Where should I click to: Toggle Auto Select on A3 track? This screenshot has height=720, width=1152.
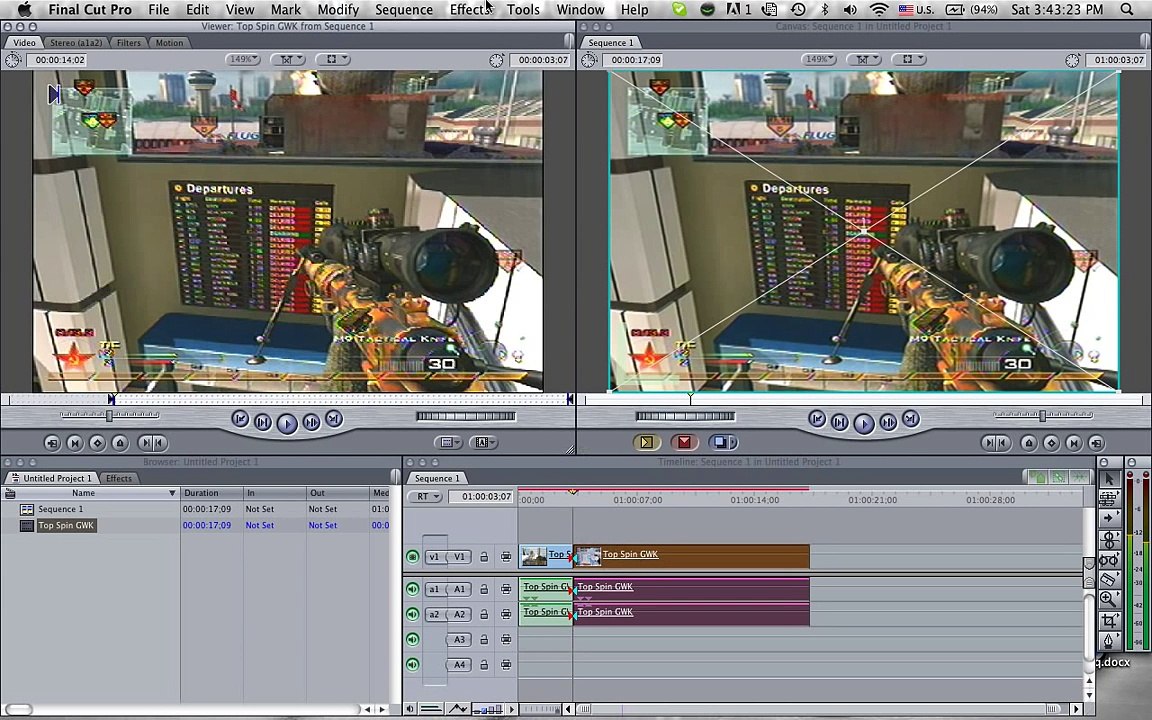tap(506, 639)
